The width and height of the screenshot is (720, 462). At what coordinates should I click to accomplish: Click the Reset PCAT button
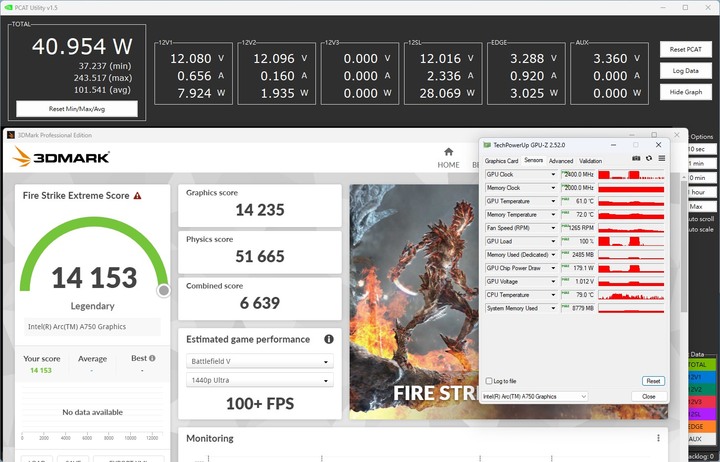(x=686, y=49)
